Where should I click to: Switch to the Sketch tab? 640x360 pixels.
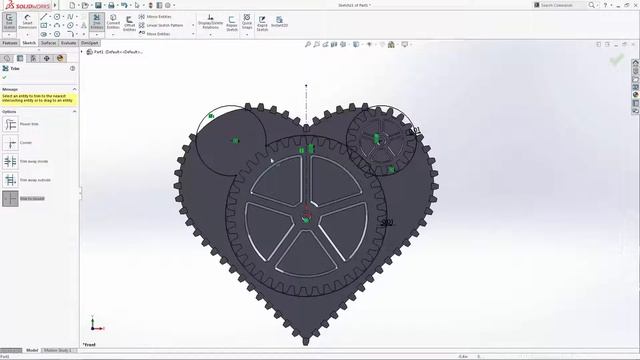[29, 43]
